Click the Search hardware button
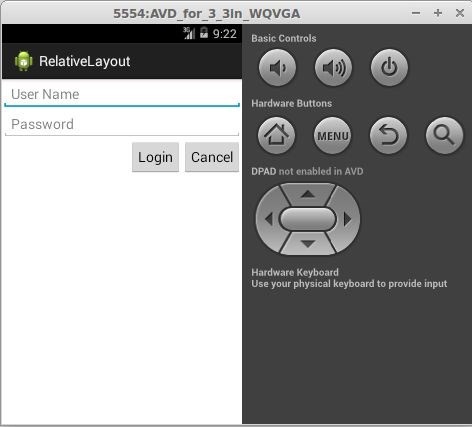The width and height of the screenshot is (472, 427). tap(444, 136)
